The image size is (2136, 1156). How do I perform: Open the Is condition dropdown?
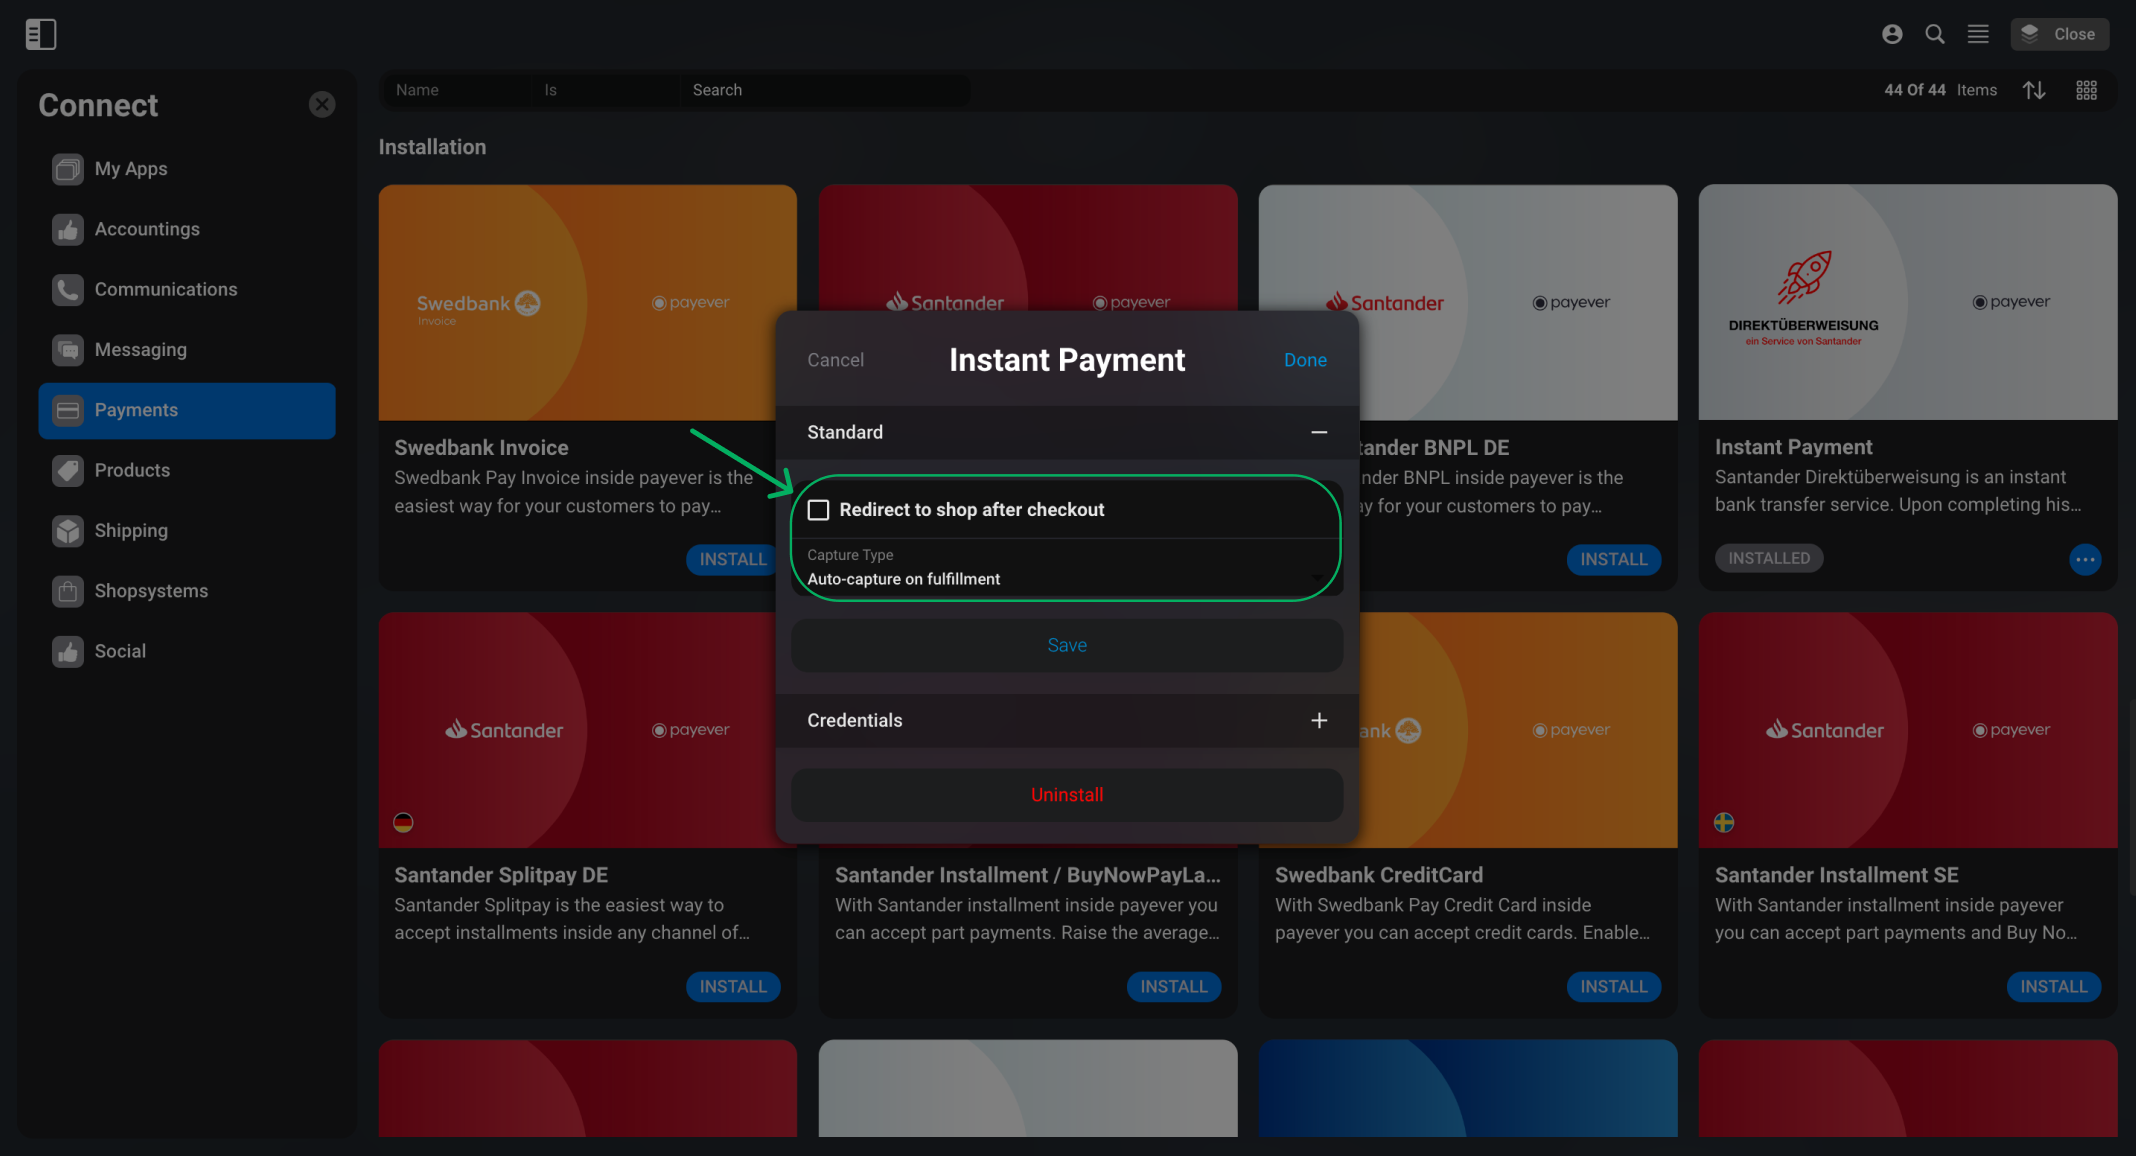coord(605,90)
